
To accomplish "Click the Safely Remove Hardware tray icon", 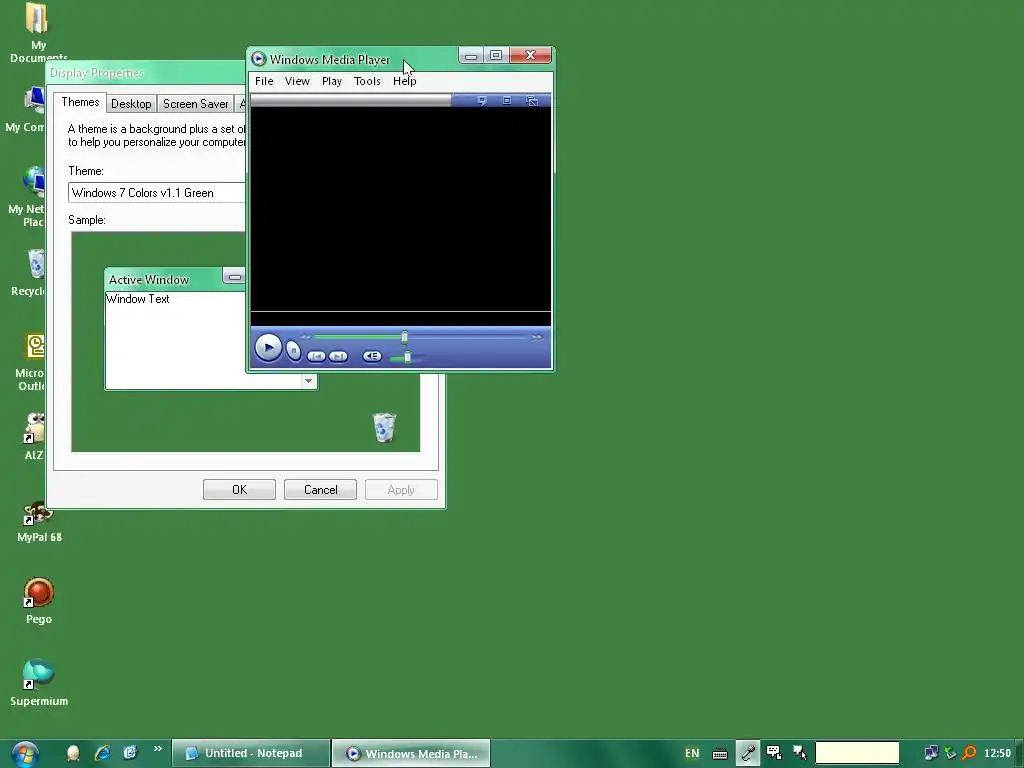I will click(x=951, y=753).
